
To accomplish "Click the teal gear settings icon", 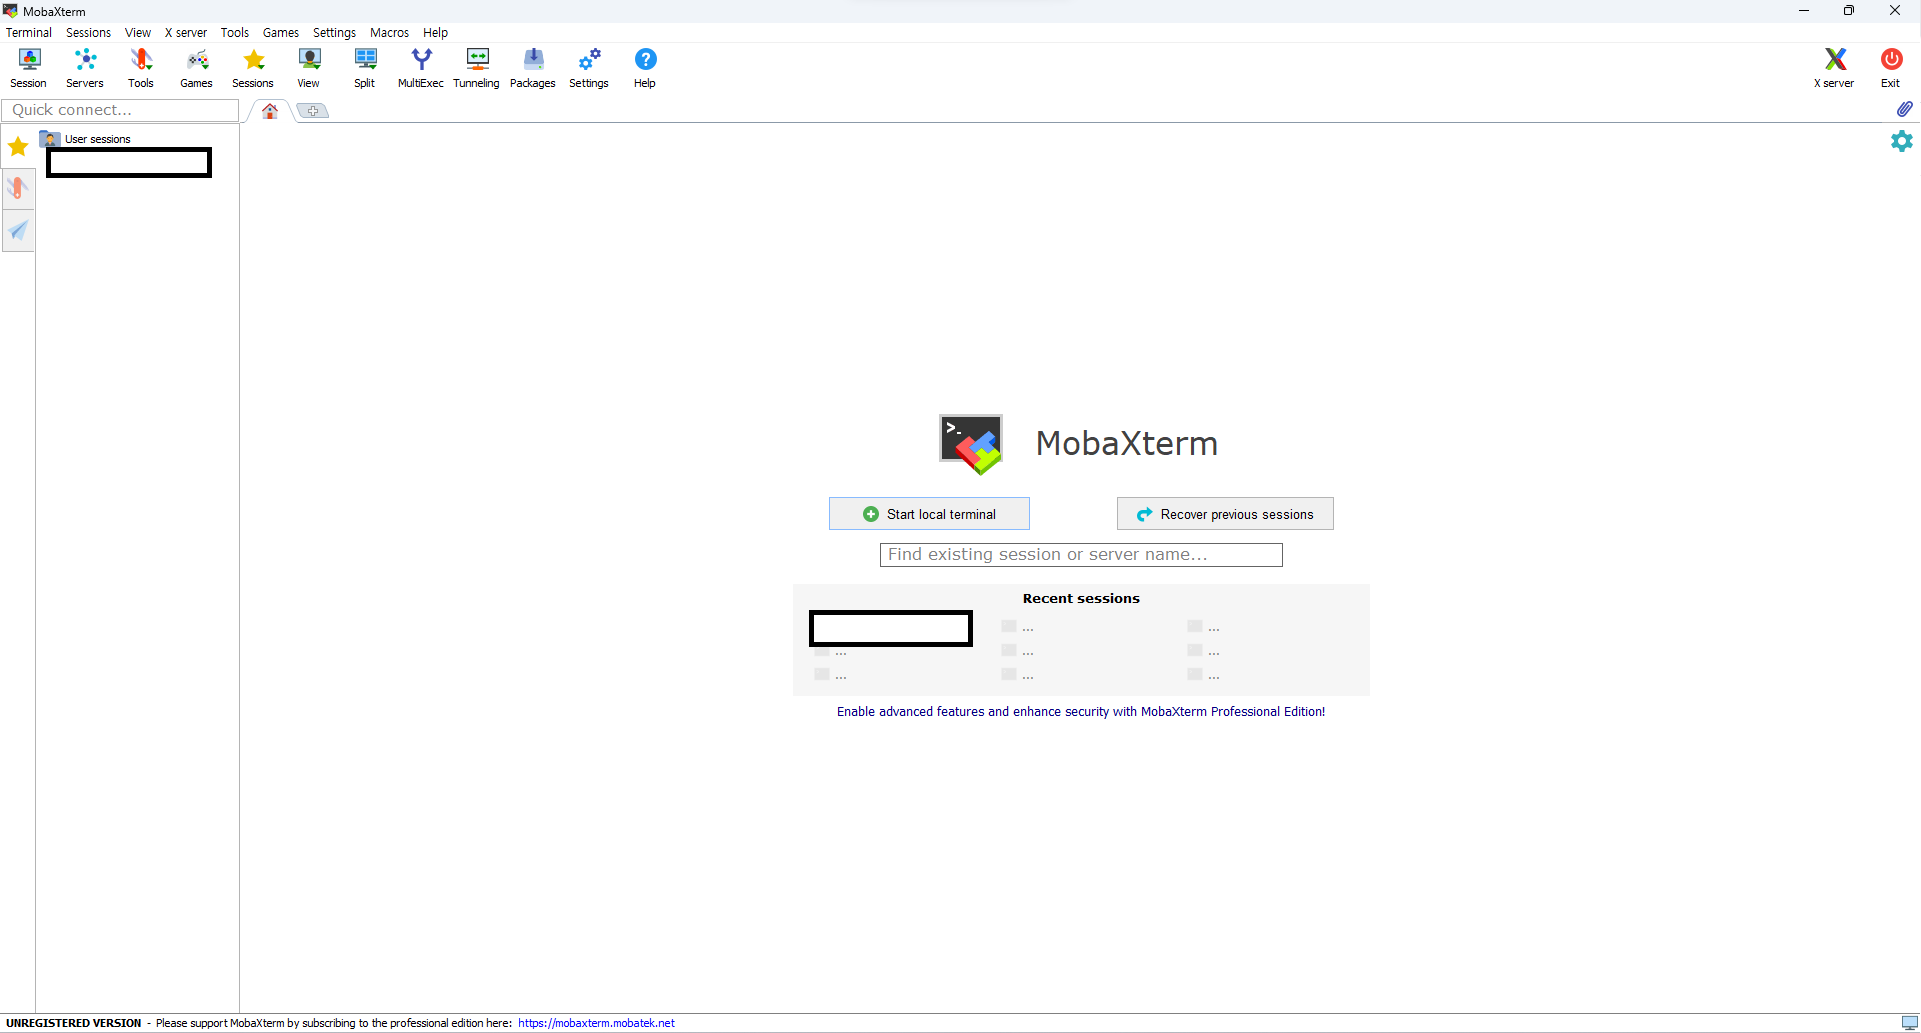I will (1902, 141).
